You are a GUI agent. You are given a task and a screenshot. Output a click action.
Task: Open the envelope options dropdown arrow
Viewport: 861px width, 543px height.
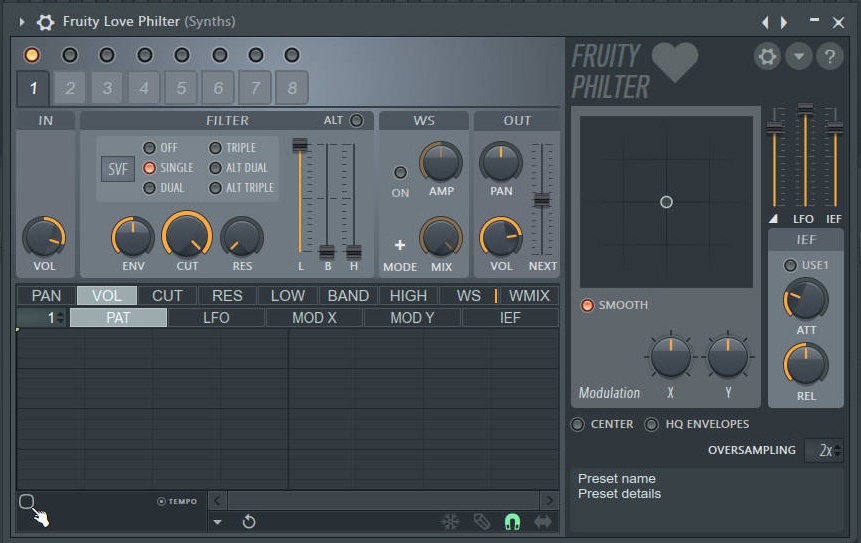click(x=217, y=522)
